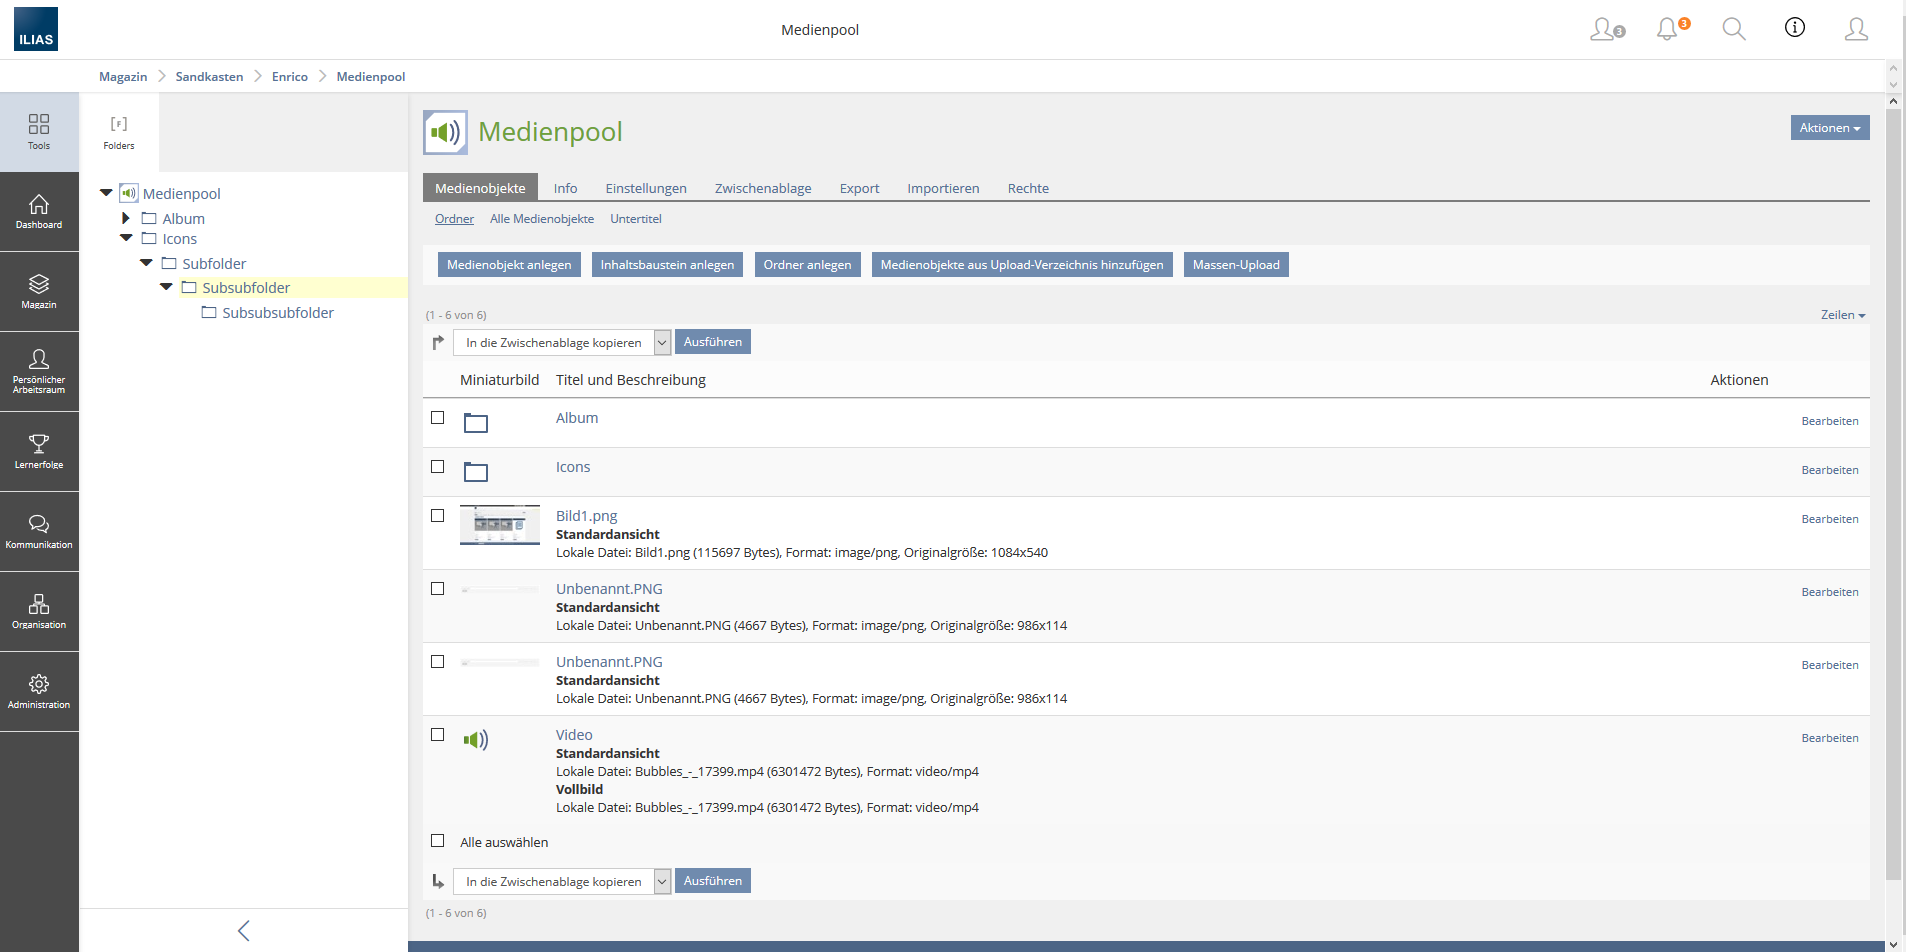The height and width of the screenshot is (952, 1906).
Task: Check the Album row checkbox
Action: click(x=437, y=418)
